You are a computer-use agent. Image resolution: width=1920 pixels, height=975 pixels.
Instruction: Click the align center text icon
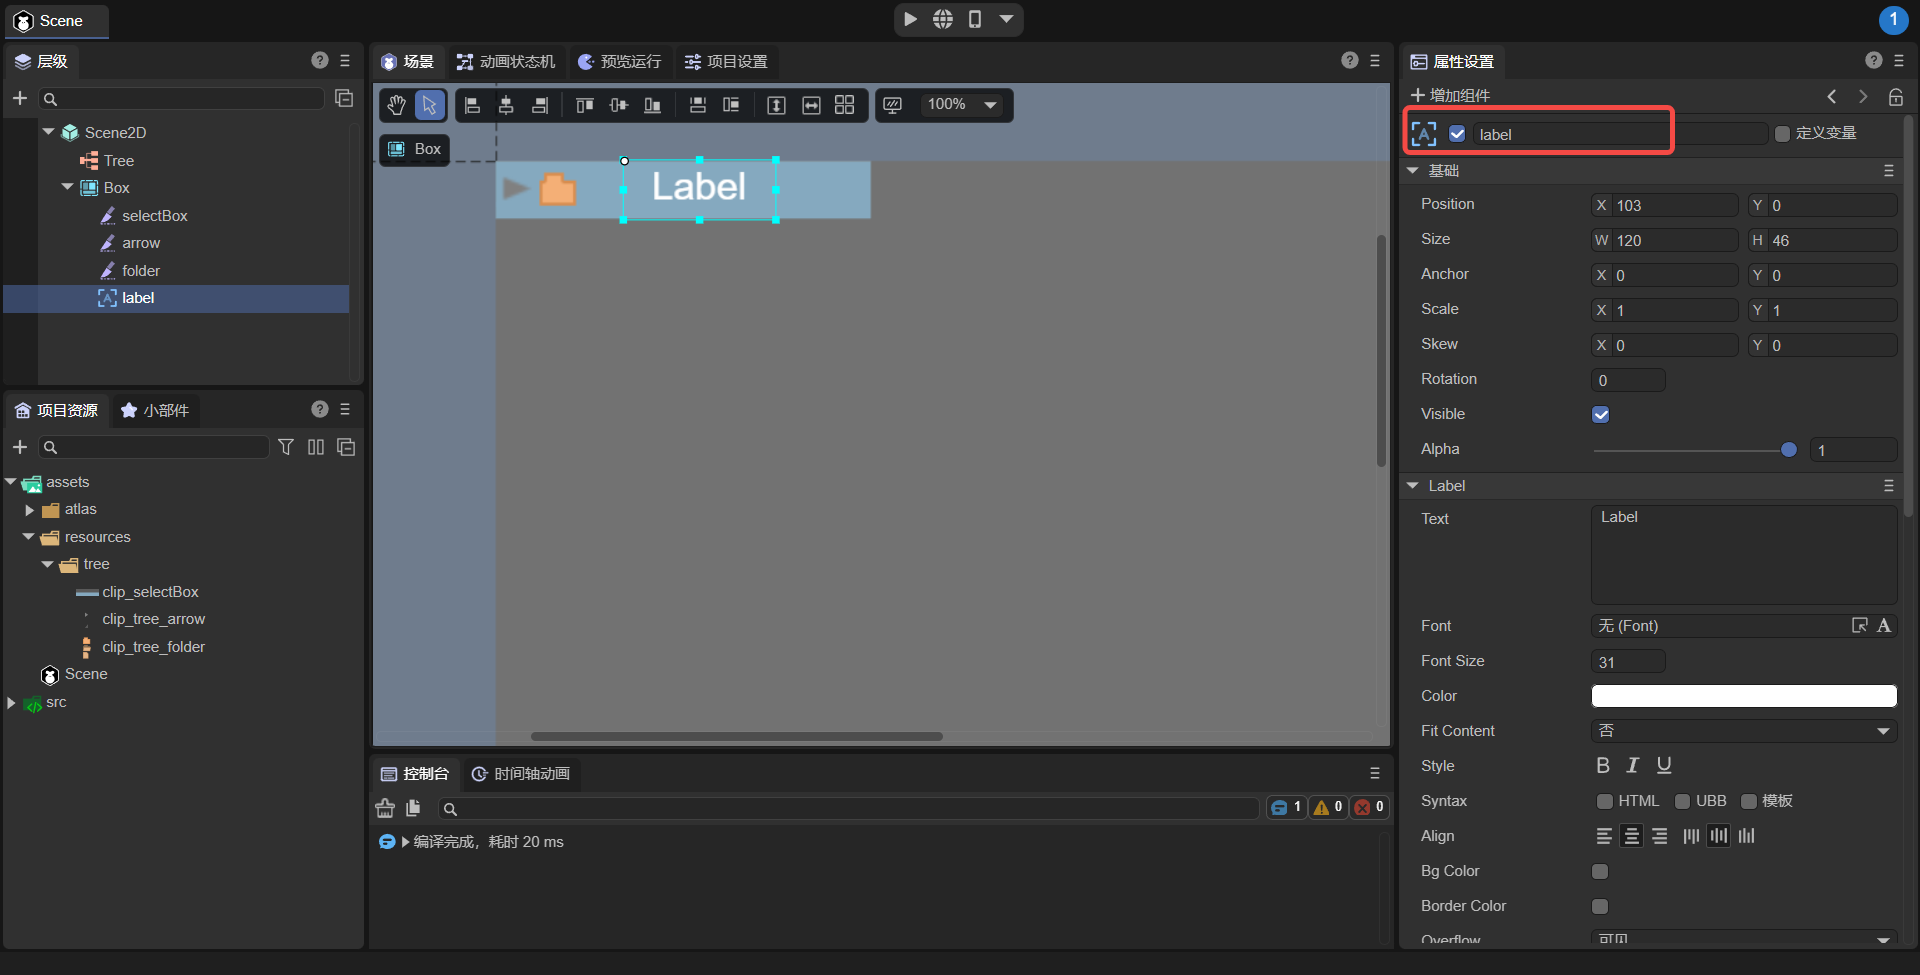point(1631,836)
